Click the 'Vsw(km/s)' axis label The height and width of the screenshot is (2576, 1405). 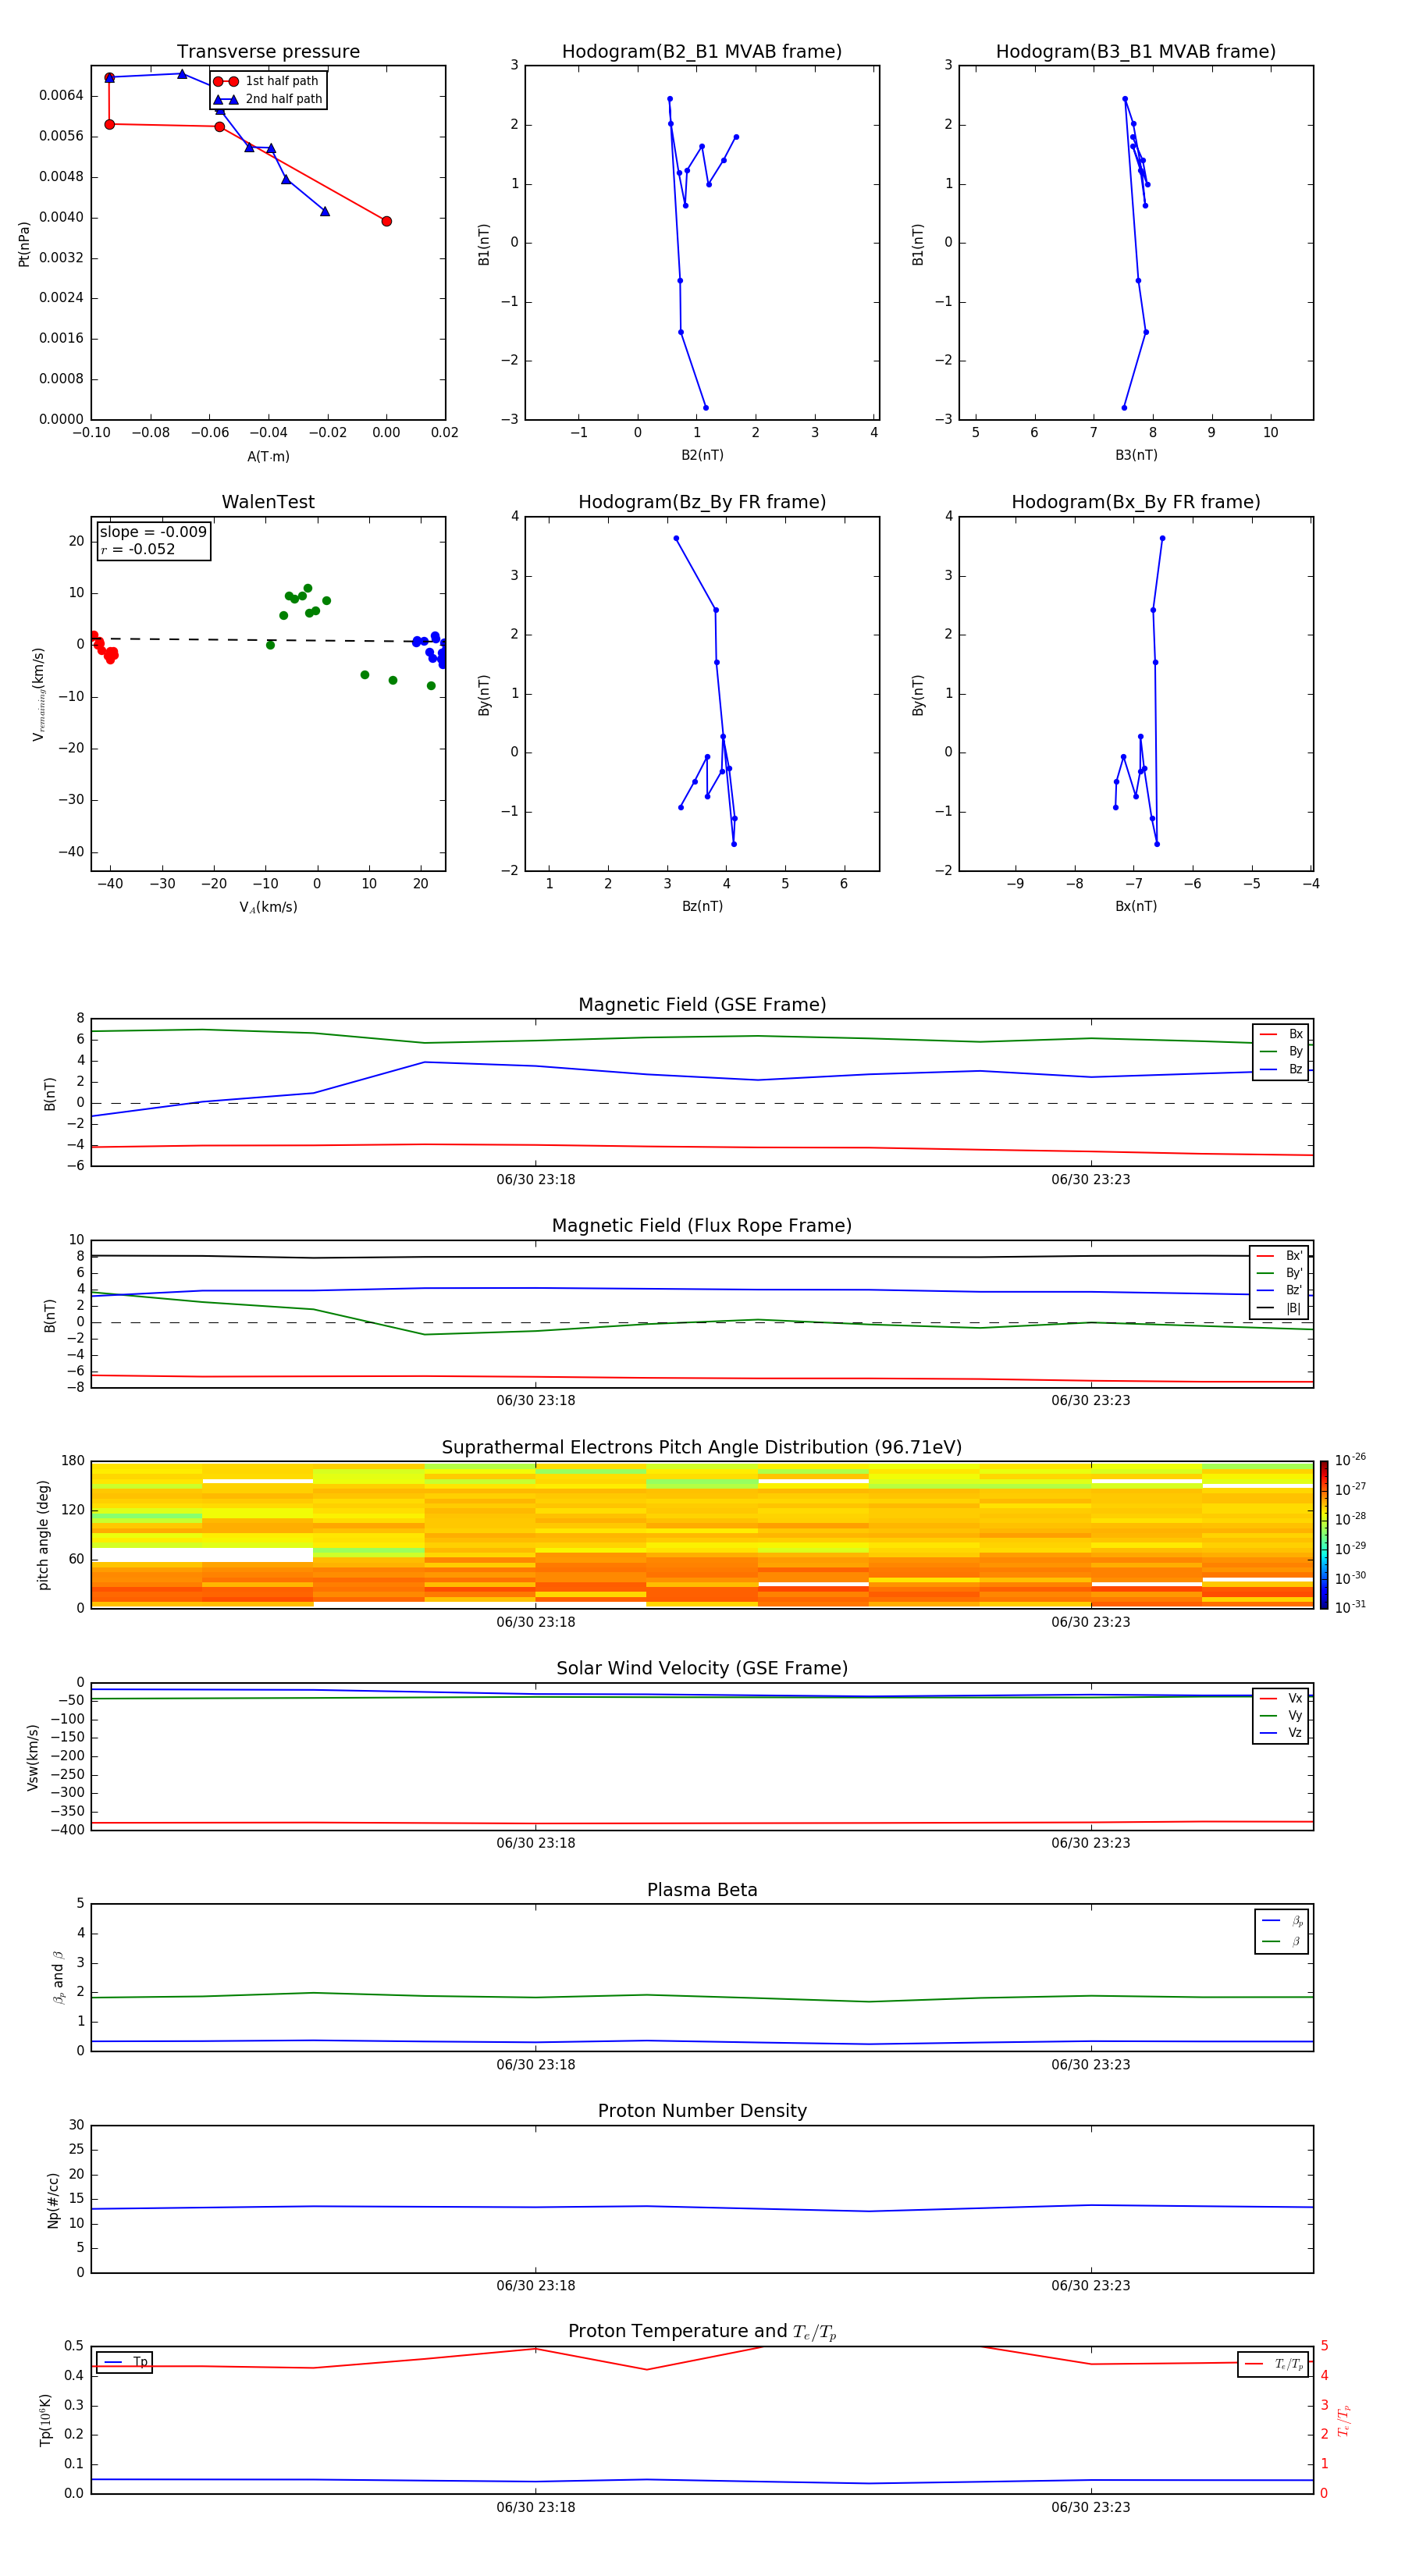[x=33, y=1757]
